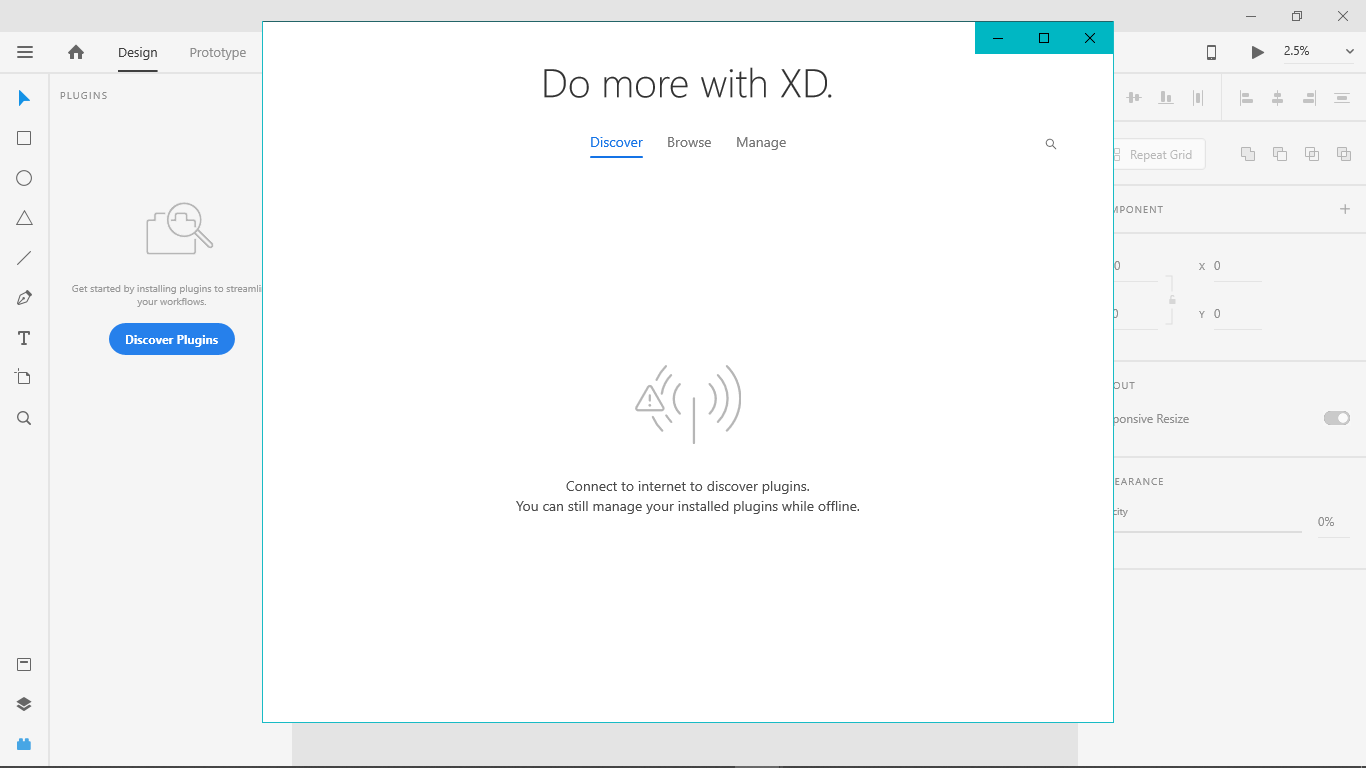This screenshot has height=768, width=1366.
Task: Apply the Add boolean operation
Action: (1248, 154)
